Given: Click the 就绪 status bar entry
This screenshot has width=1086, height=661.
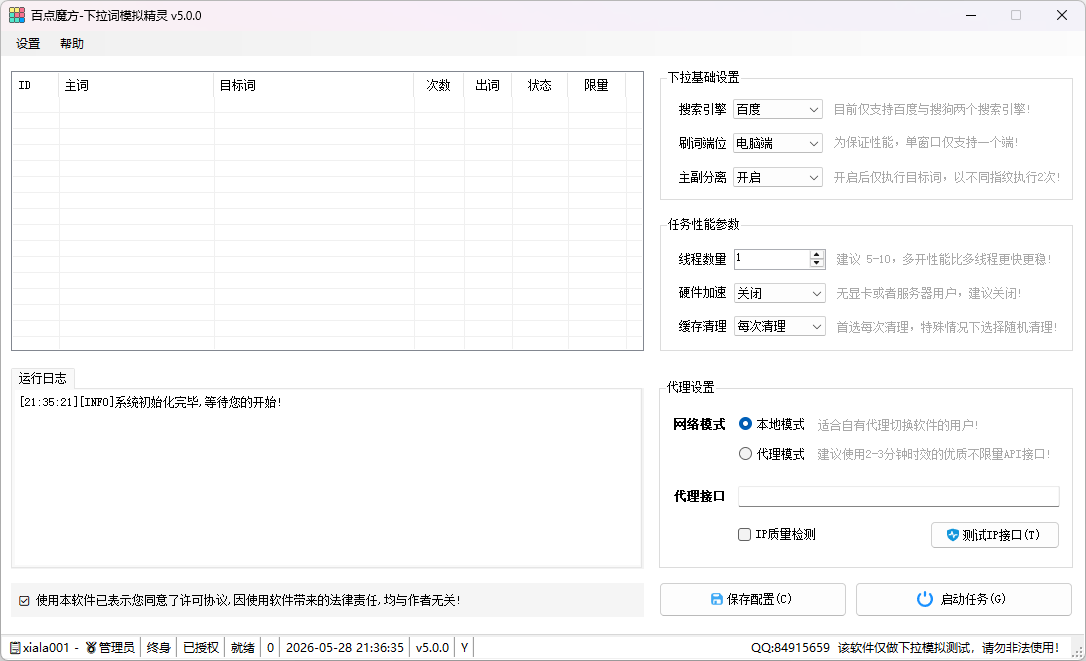Looking at the screenshot, I should click(243, 648).
